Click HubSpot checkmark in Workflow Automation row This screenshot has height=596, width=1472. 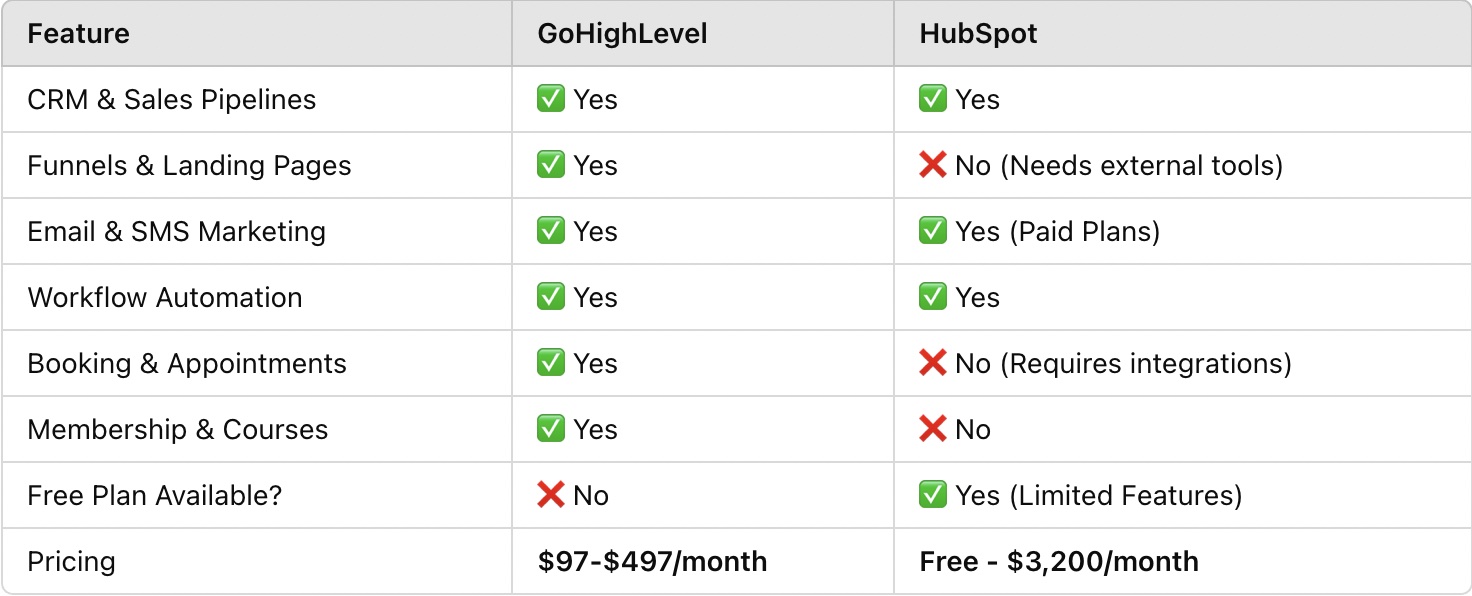coord(933,297)
